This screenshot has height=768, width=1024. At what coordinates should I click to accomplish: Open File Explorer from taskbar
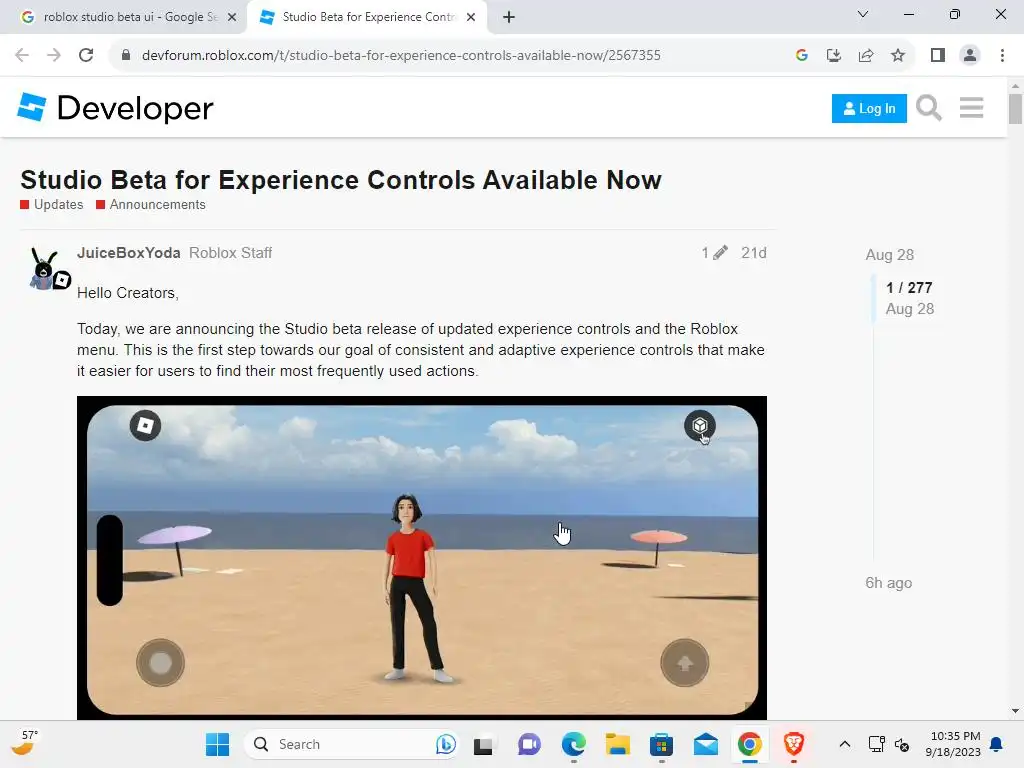pos(617,744)
